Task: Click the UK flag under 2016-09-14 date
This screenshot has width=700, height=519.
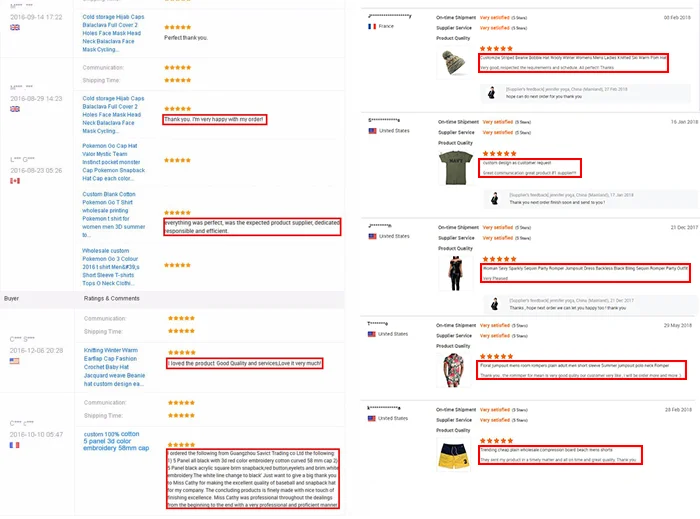Action: 15,28
